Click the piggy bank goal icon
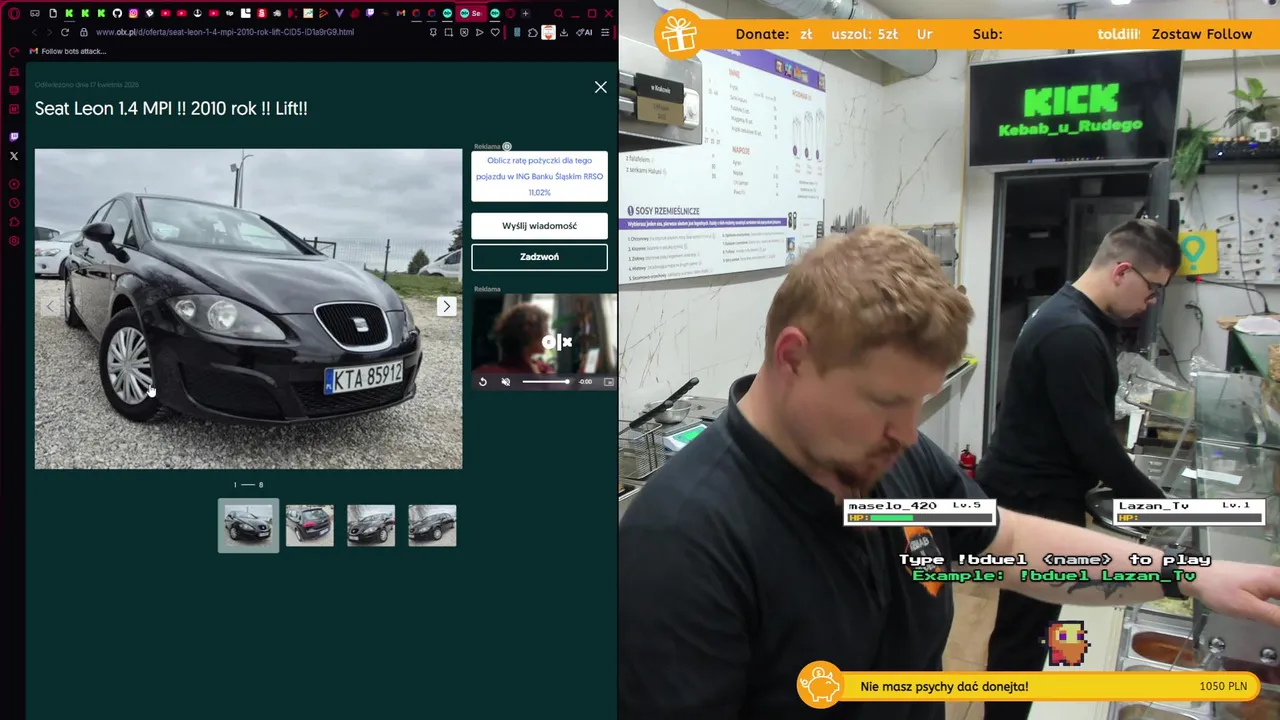The image size is (1280, 720). [x=820, y=685]
